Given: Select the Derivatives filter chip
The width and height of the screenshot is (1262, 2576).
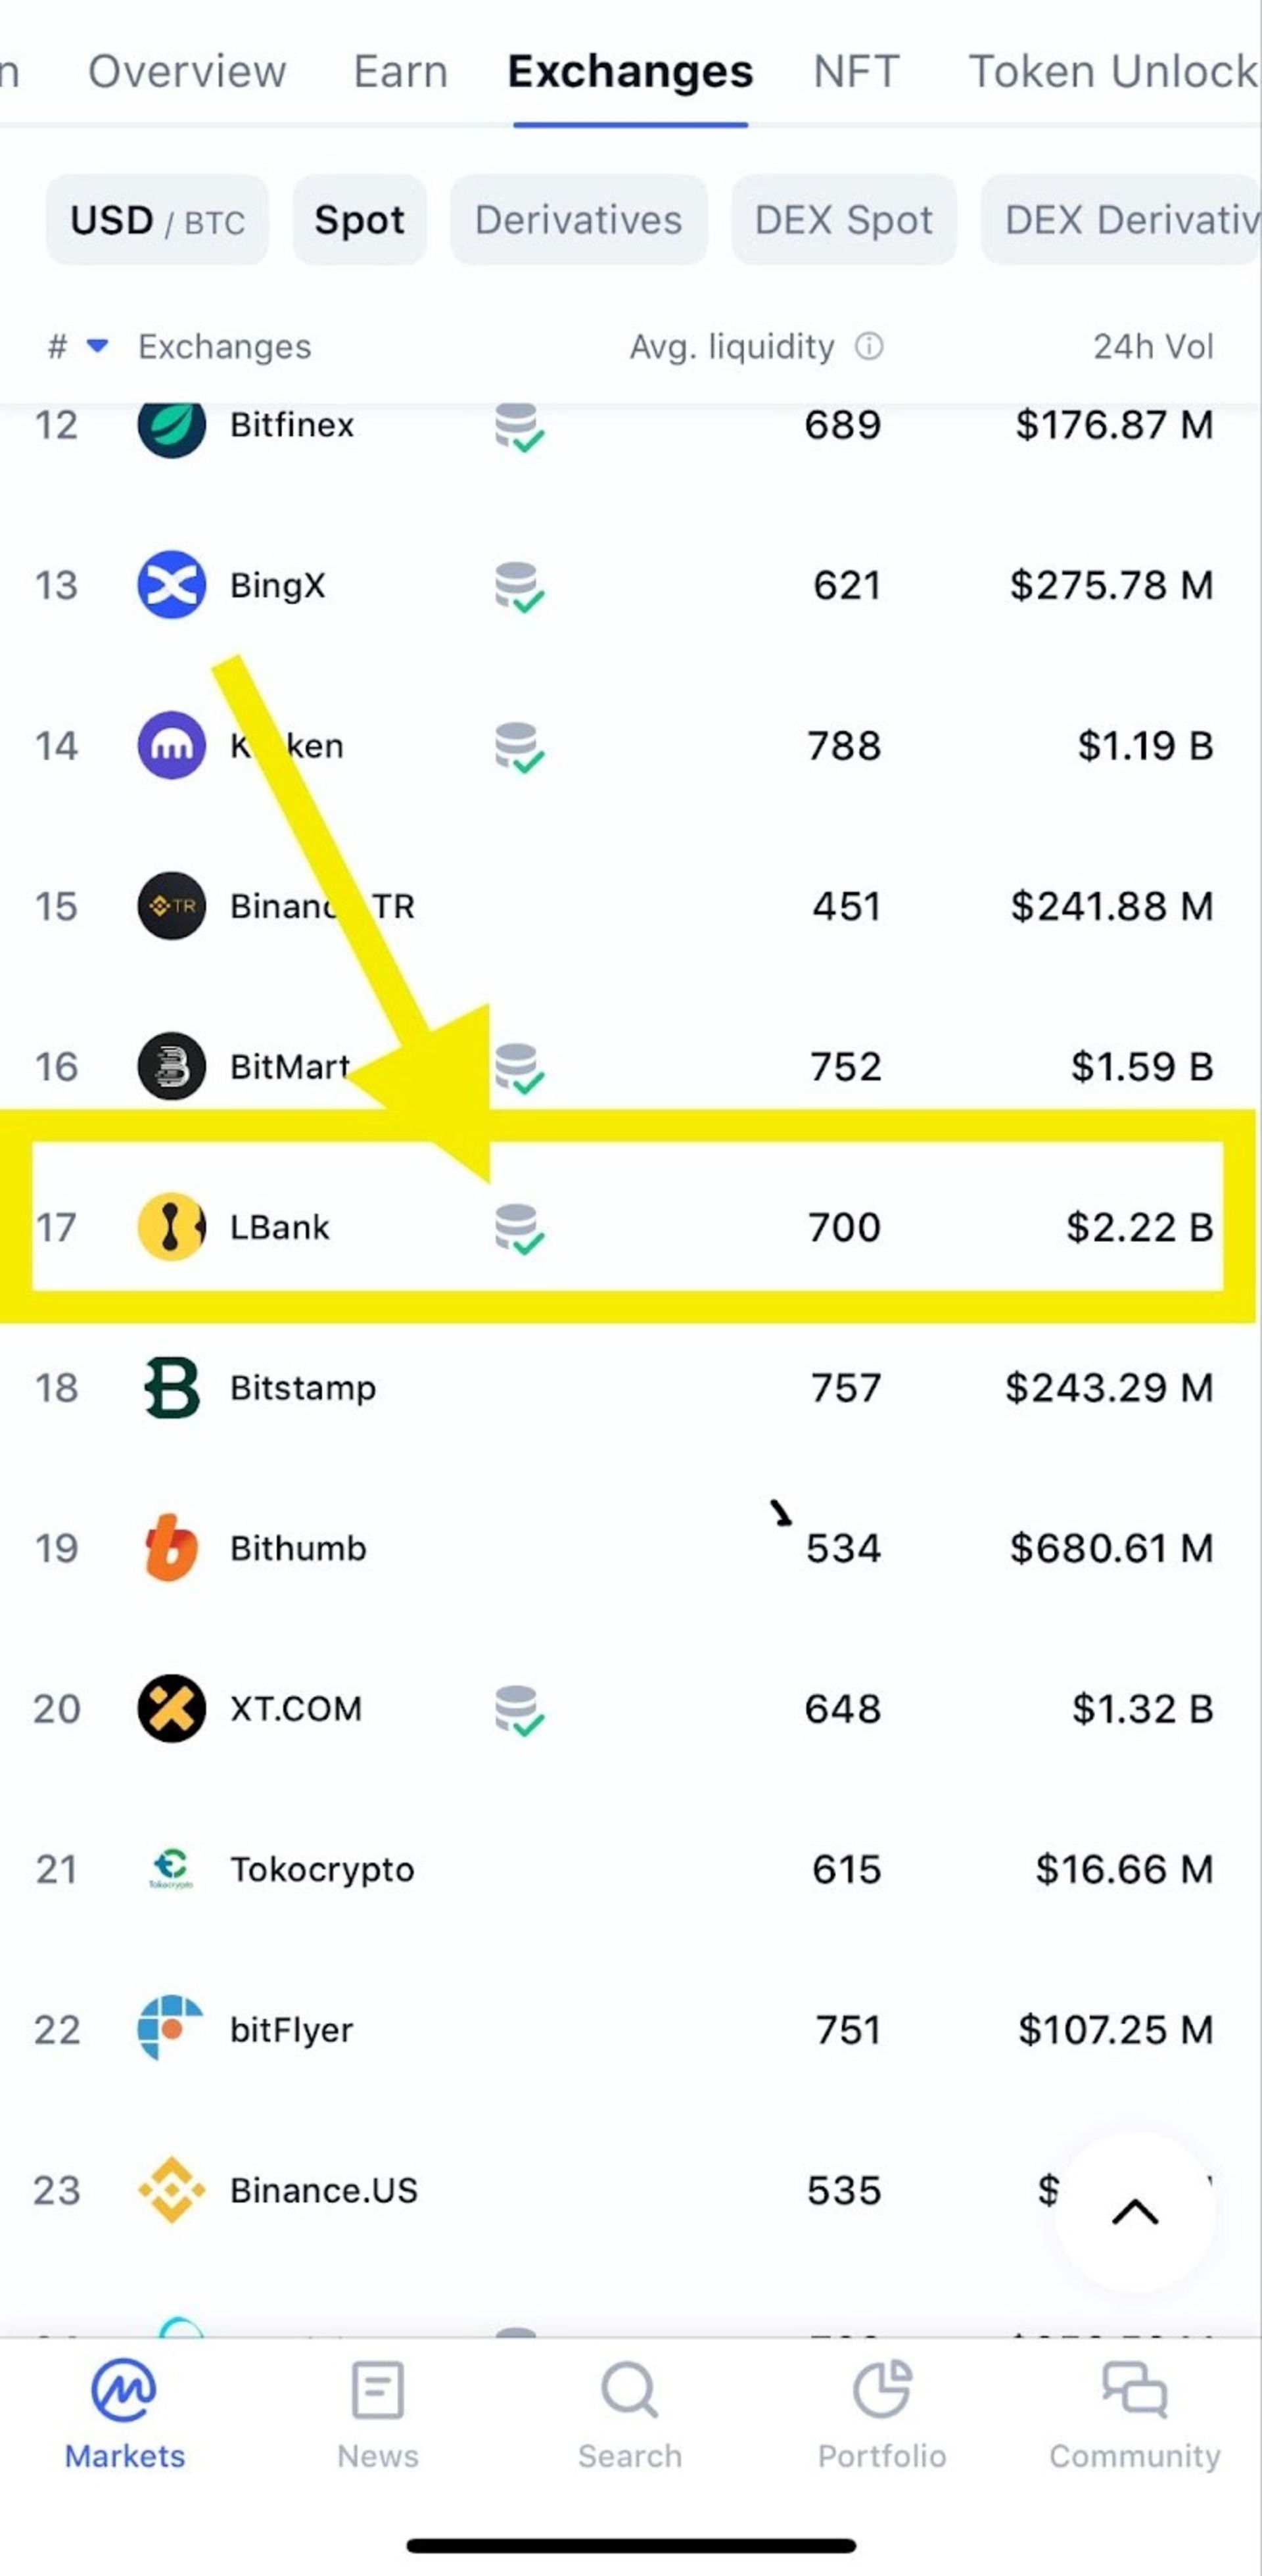Looking at the screenshot, I should 578,221.
